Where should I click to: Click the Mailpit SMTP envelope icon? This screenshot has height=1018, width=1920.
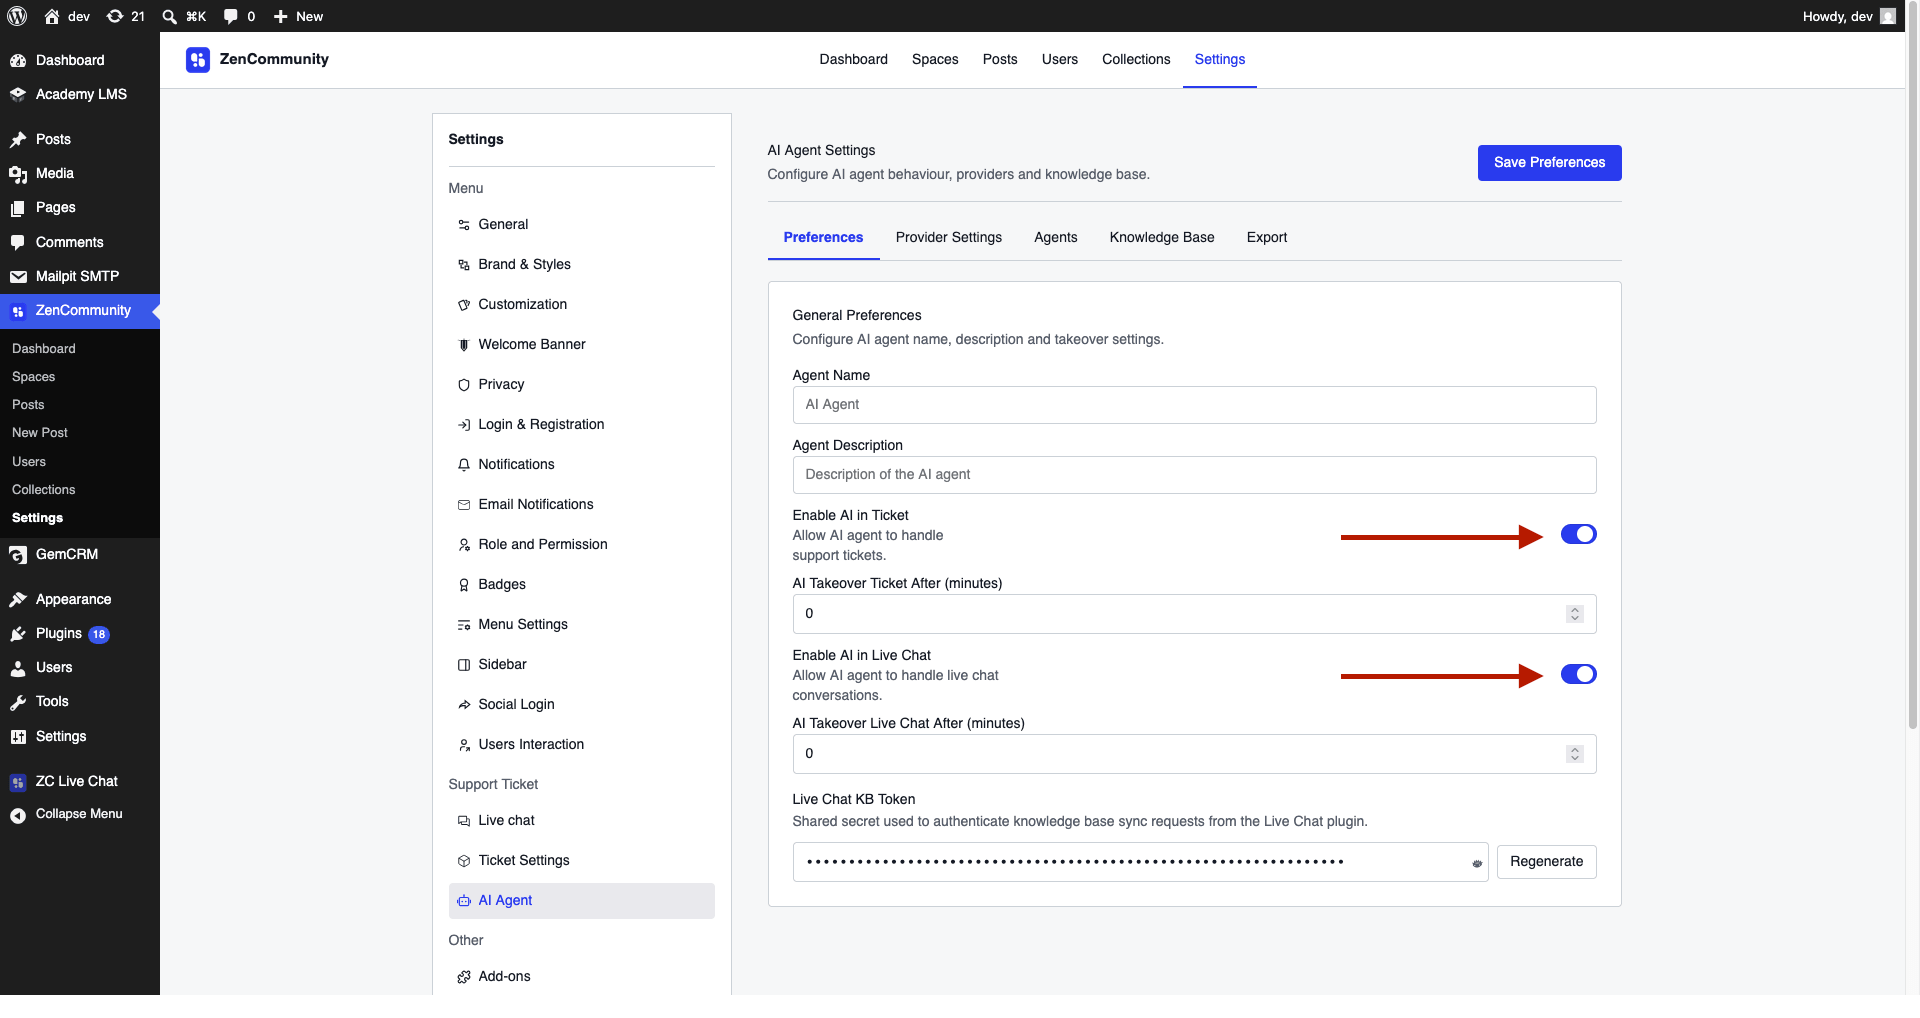18,277
